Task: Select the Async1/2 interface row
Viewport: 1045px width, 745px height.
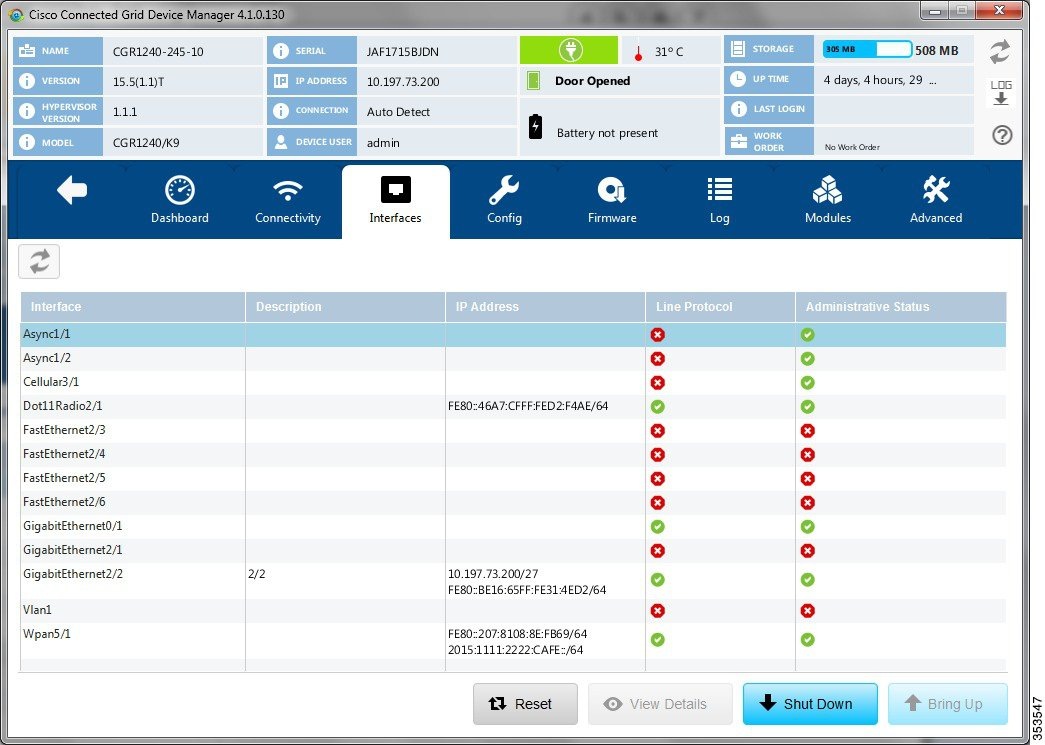Action: point(513,359)
